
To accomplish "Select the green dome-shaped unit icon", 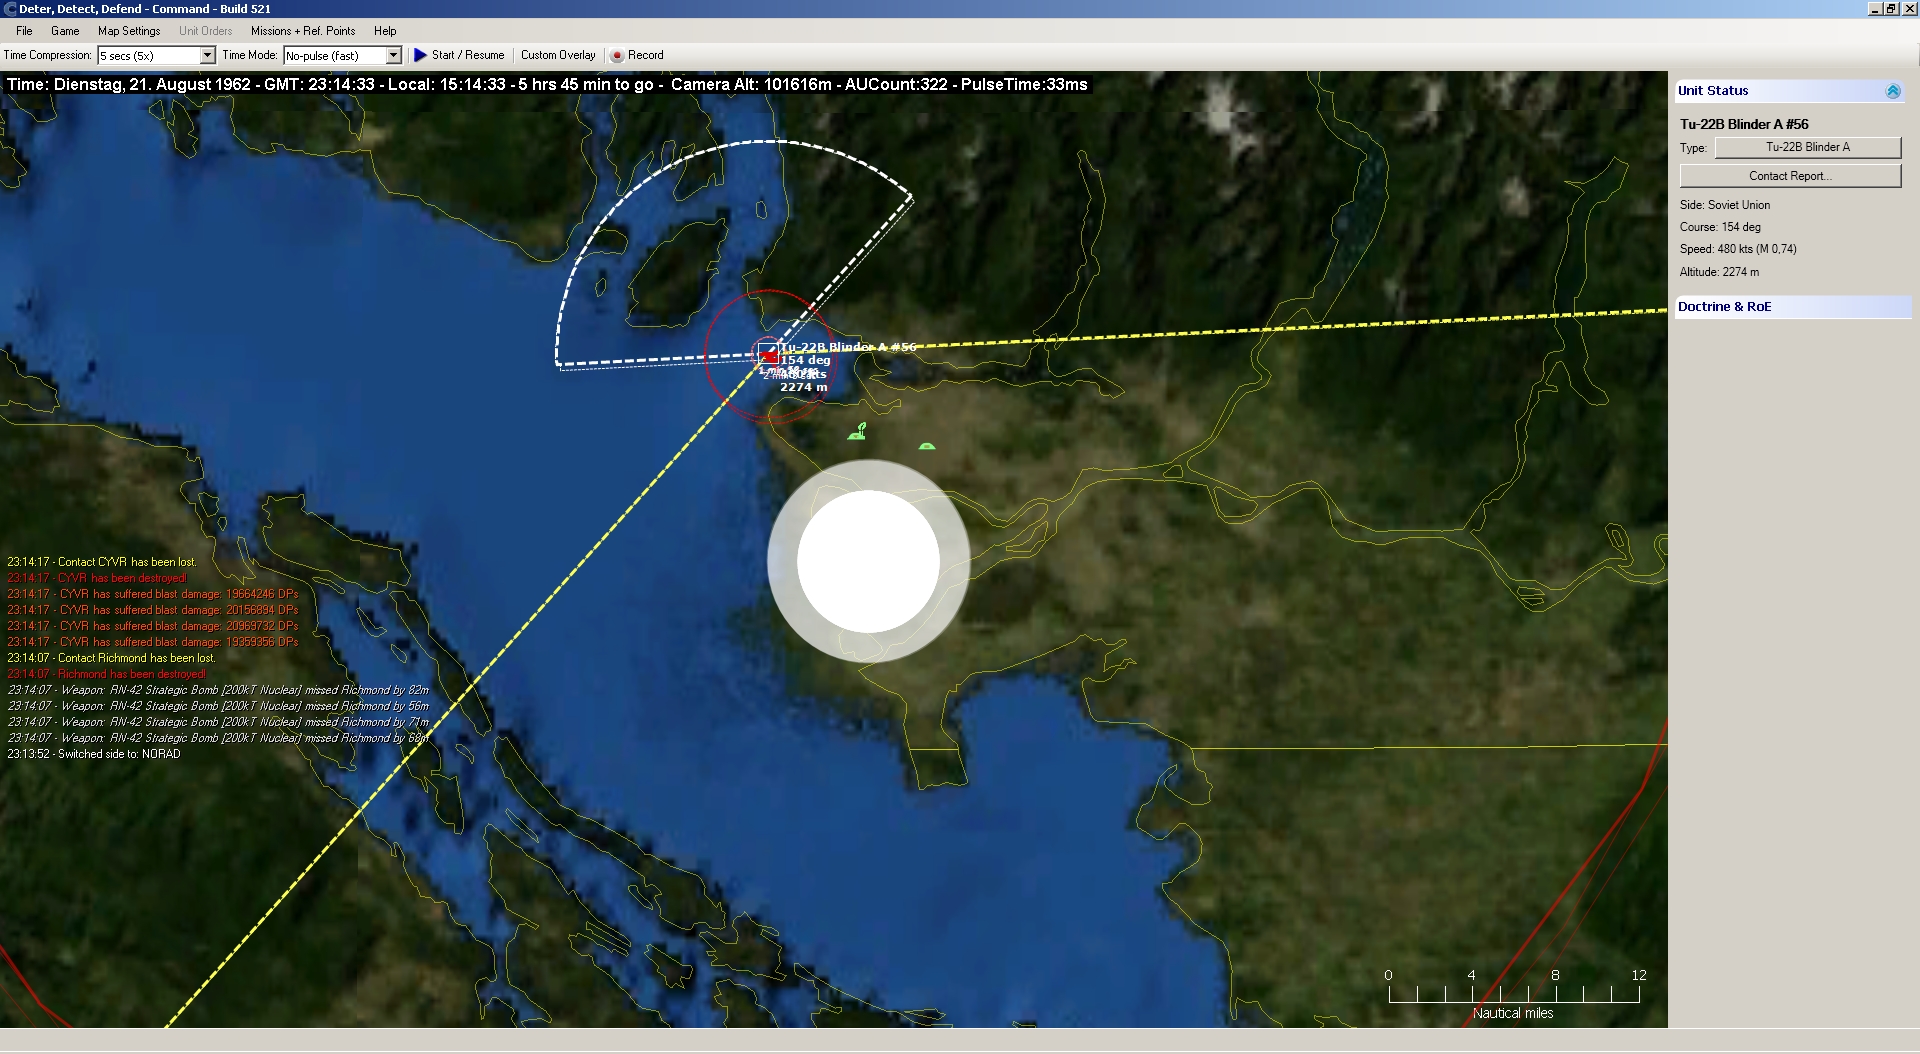I will [927, 446].
